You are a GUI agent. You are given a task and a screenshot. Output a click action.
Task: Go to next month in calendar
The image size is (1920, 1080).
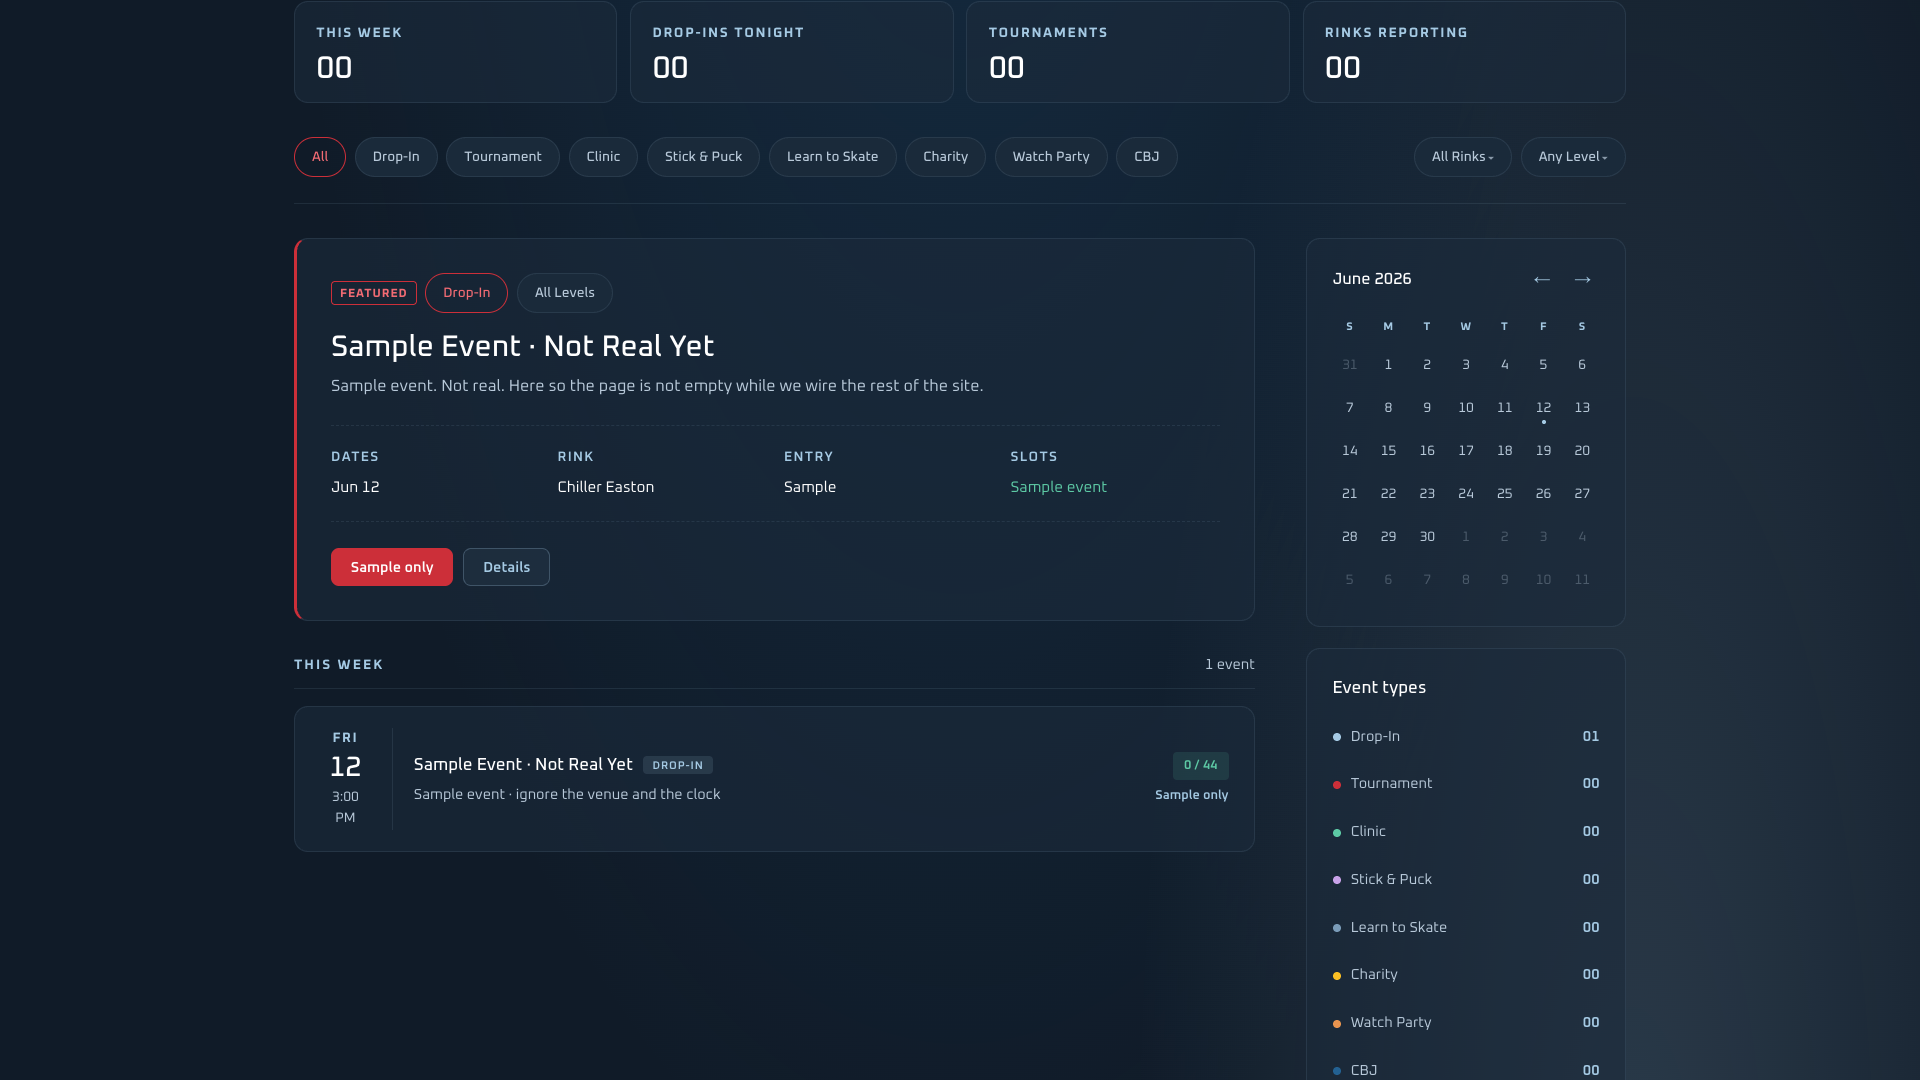click(1582, 279)
